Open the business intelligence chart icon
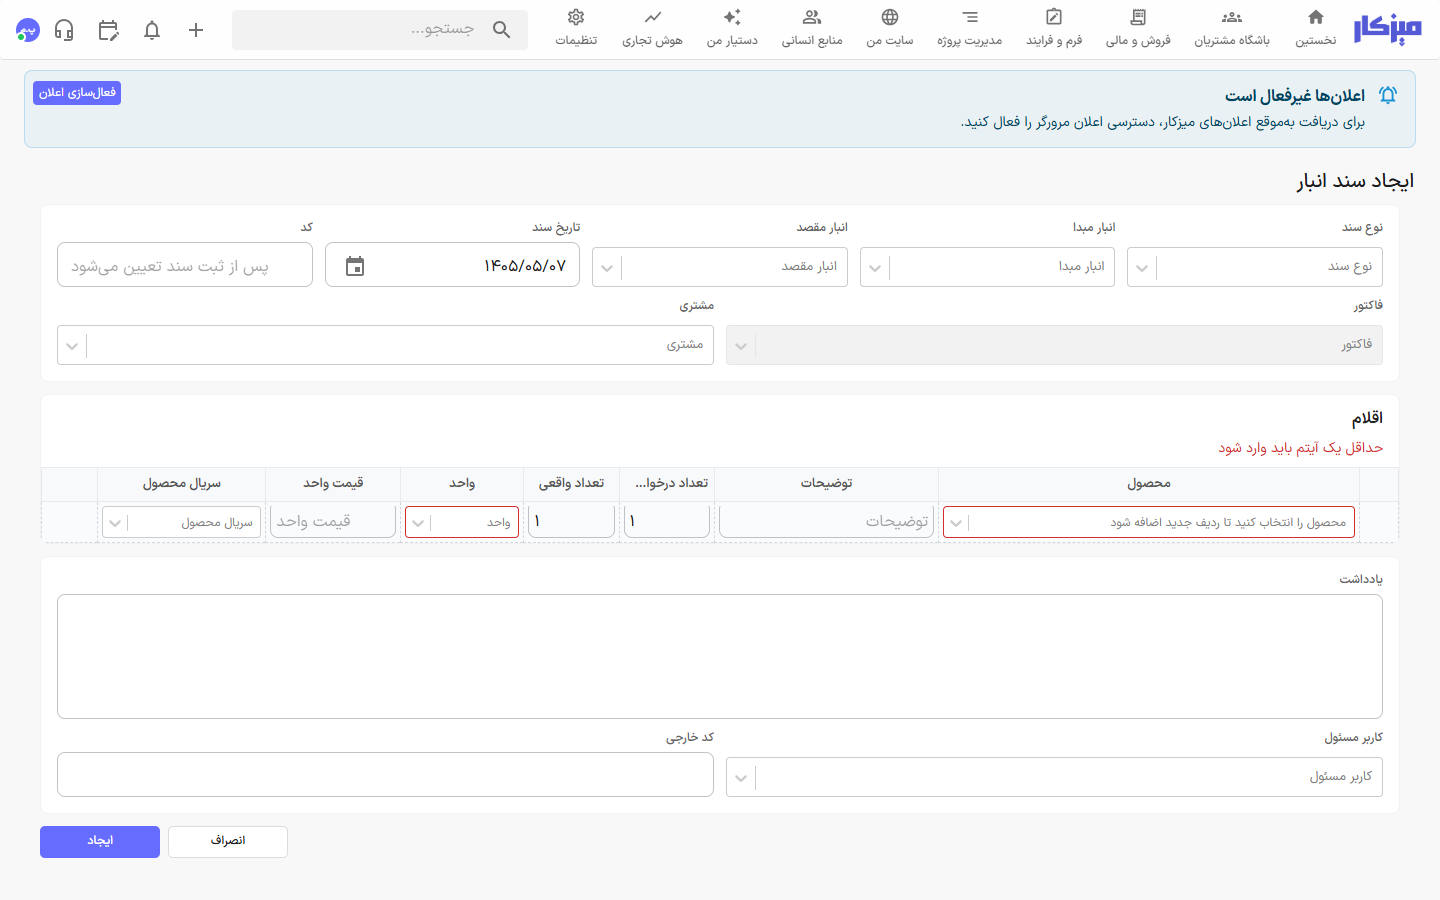 (653, 17)
